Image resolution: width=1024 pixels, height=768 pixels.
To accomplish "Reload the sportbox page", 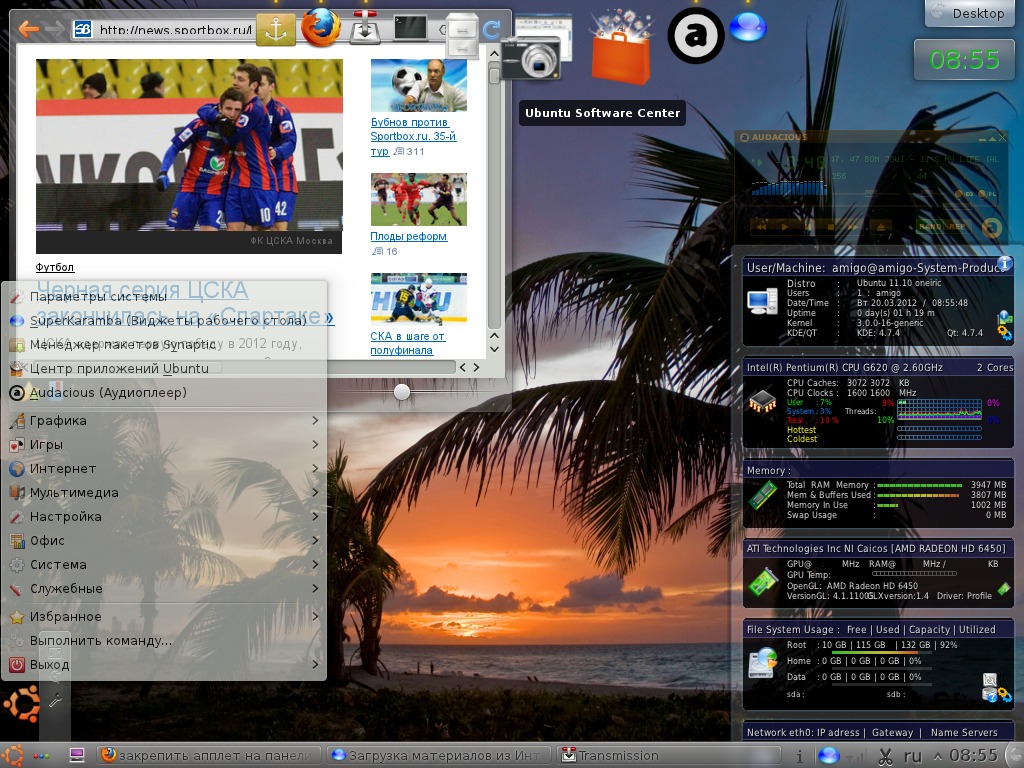I will pyautogui.click(x=491, y=29).
